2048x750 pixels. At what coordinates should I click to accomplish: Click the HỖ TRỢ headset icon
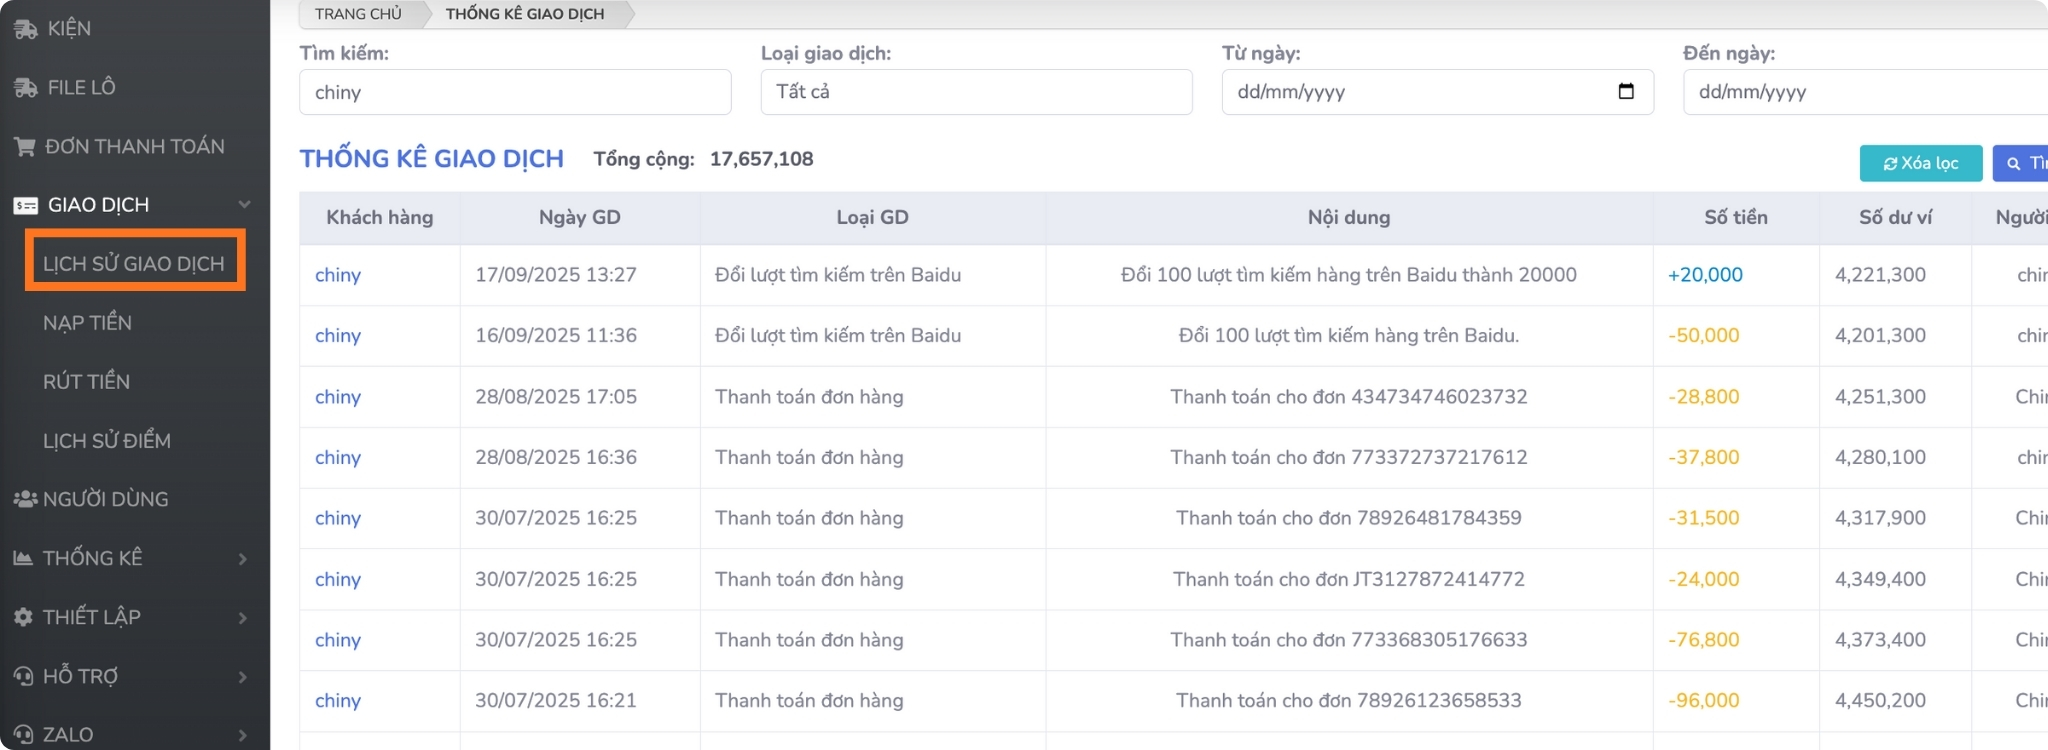pos(23,676)
